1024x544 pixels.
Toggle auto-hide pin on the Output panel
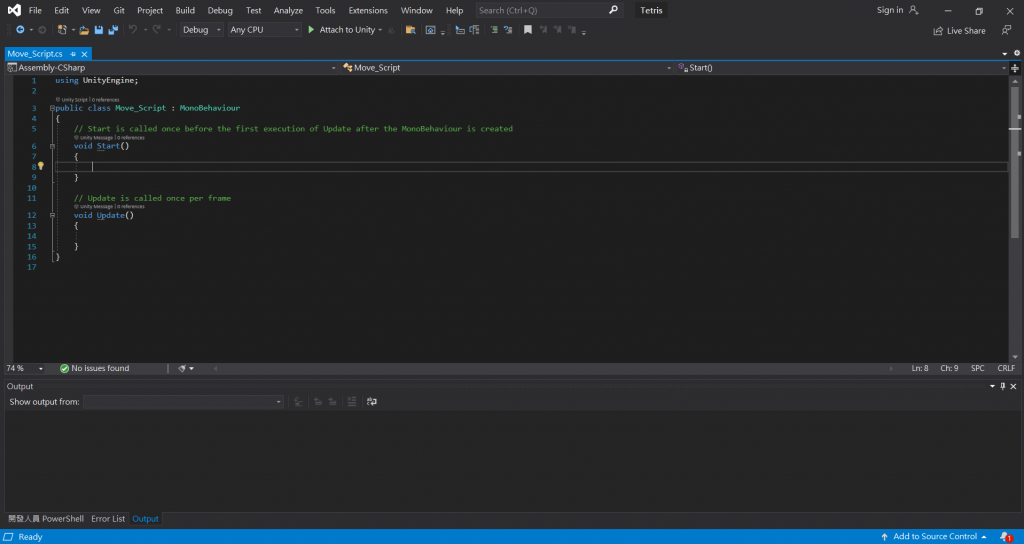pos(1003,386)
